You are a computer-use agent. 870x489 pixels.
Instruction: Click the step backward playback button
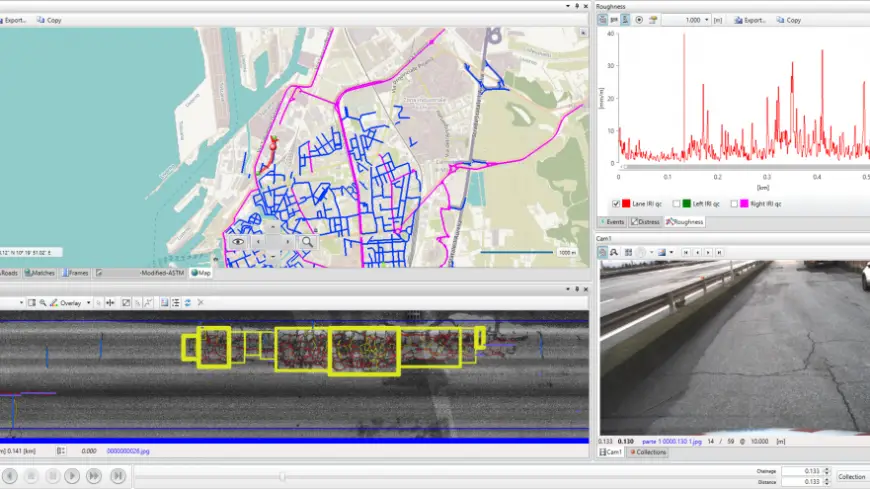pyautogui.click(x=10, y=476)
